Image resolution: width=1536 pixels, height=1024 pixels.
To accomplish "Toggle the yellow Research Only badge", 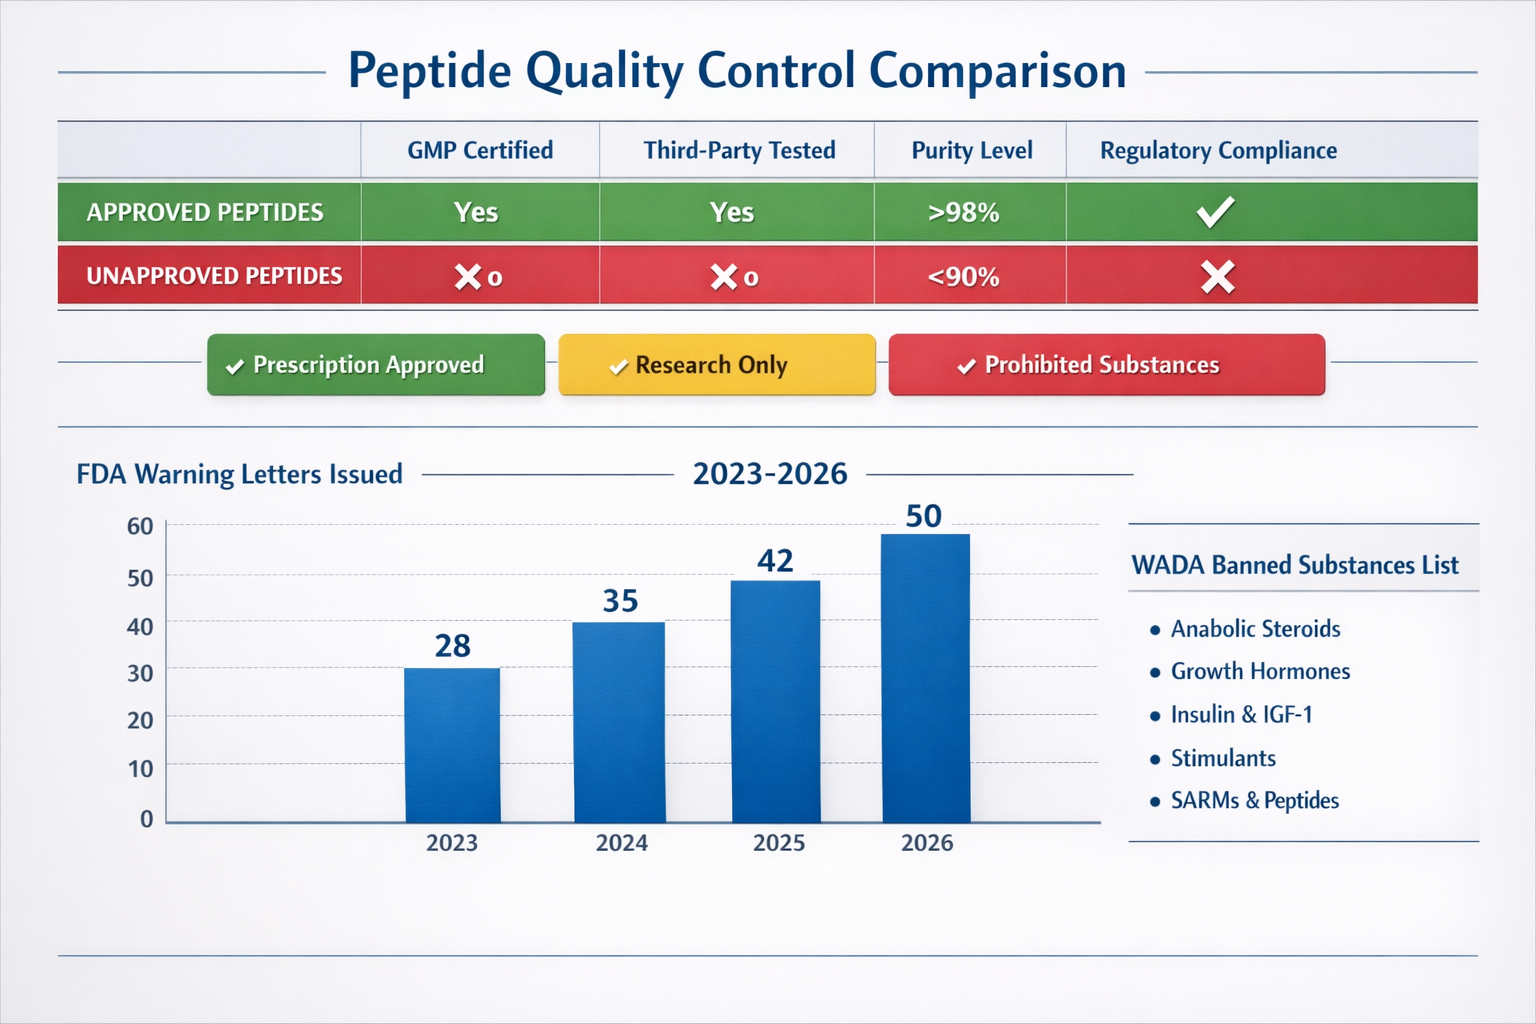I will point(716,365).
